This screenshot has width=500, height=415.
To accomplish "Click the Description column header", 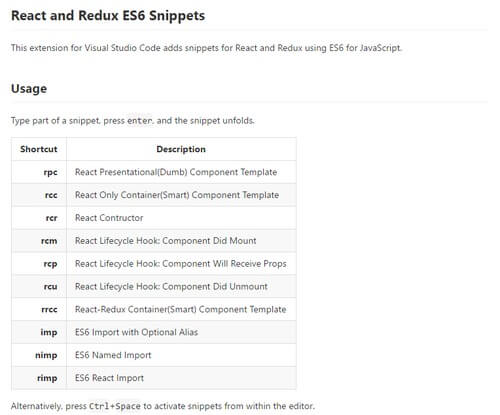I will 181,149.
